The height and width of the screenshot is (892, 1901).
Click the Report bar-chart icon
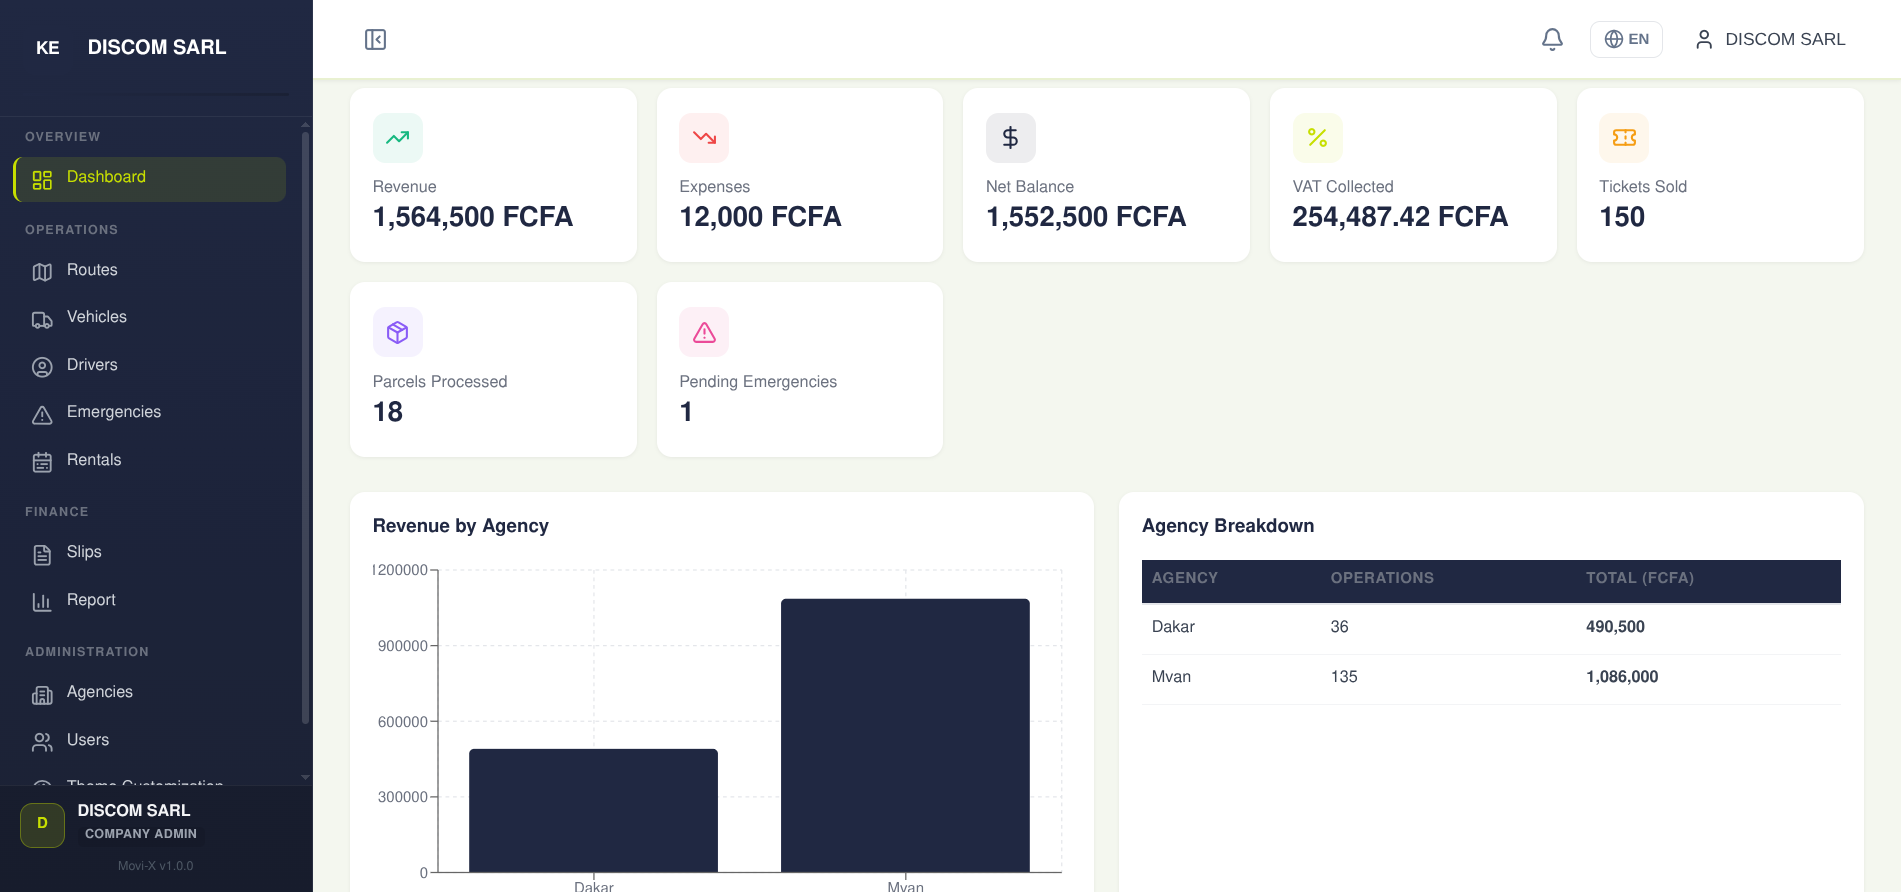click(42, 602)
